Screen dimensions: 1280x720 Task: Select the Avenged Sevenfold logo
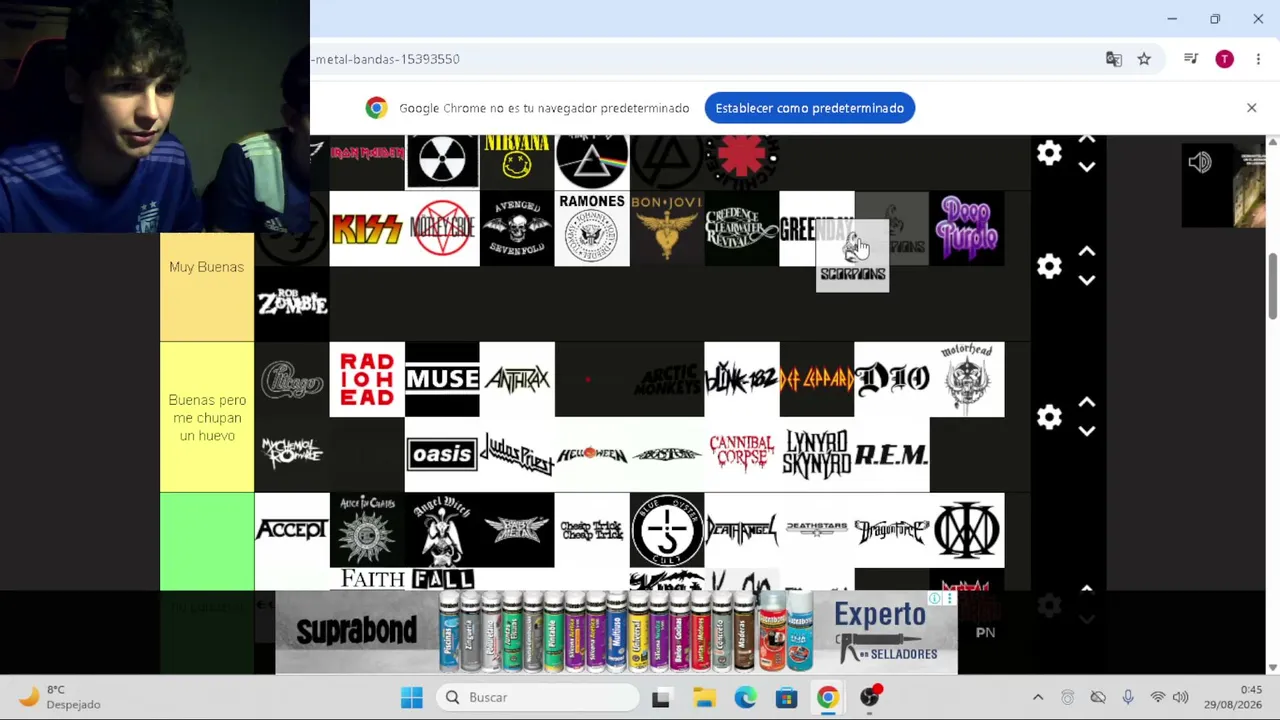[517, 229]
